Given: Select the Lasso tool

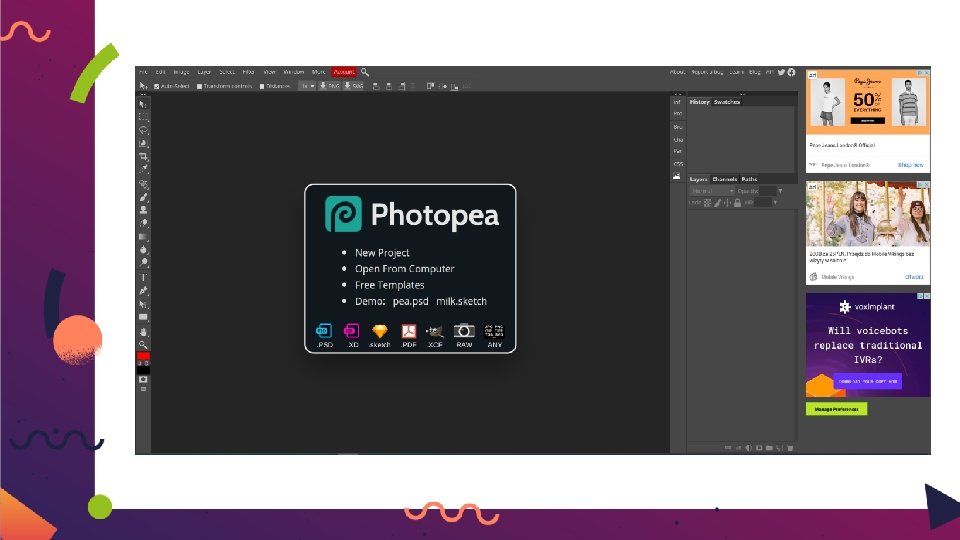Looking at the screenshot, I should pyautogui.click(x=143, y=130).
